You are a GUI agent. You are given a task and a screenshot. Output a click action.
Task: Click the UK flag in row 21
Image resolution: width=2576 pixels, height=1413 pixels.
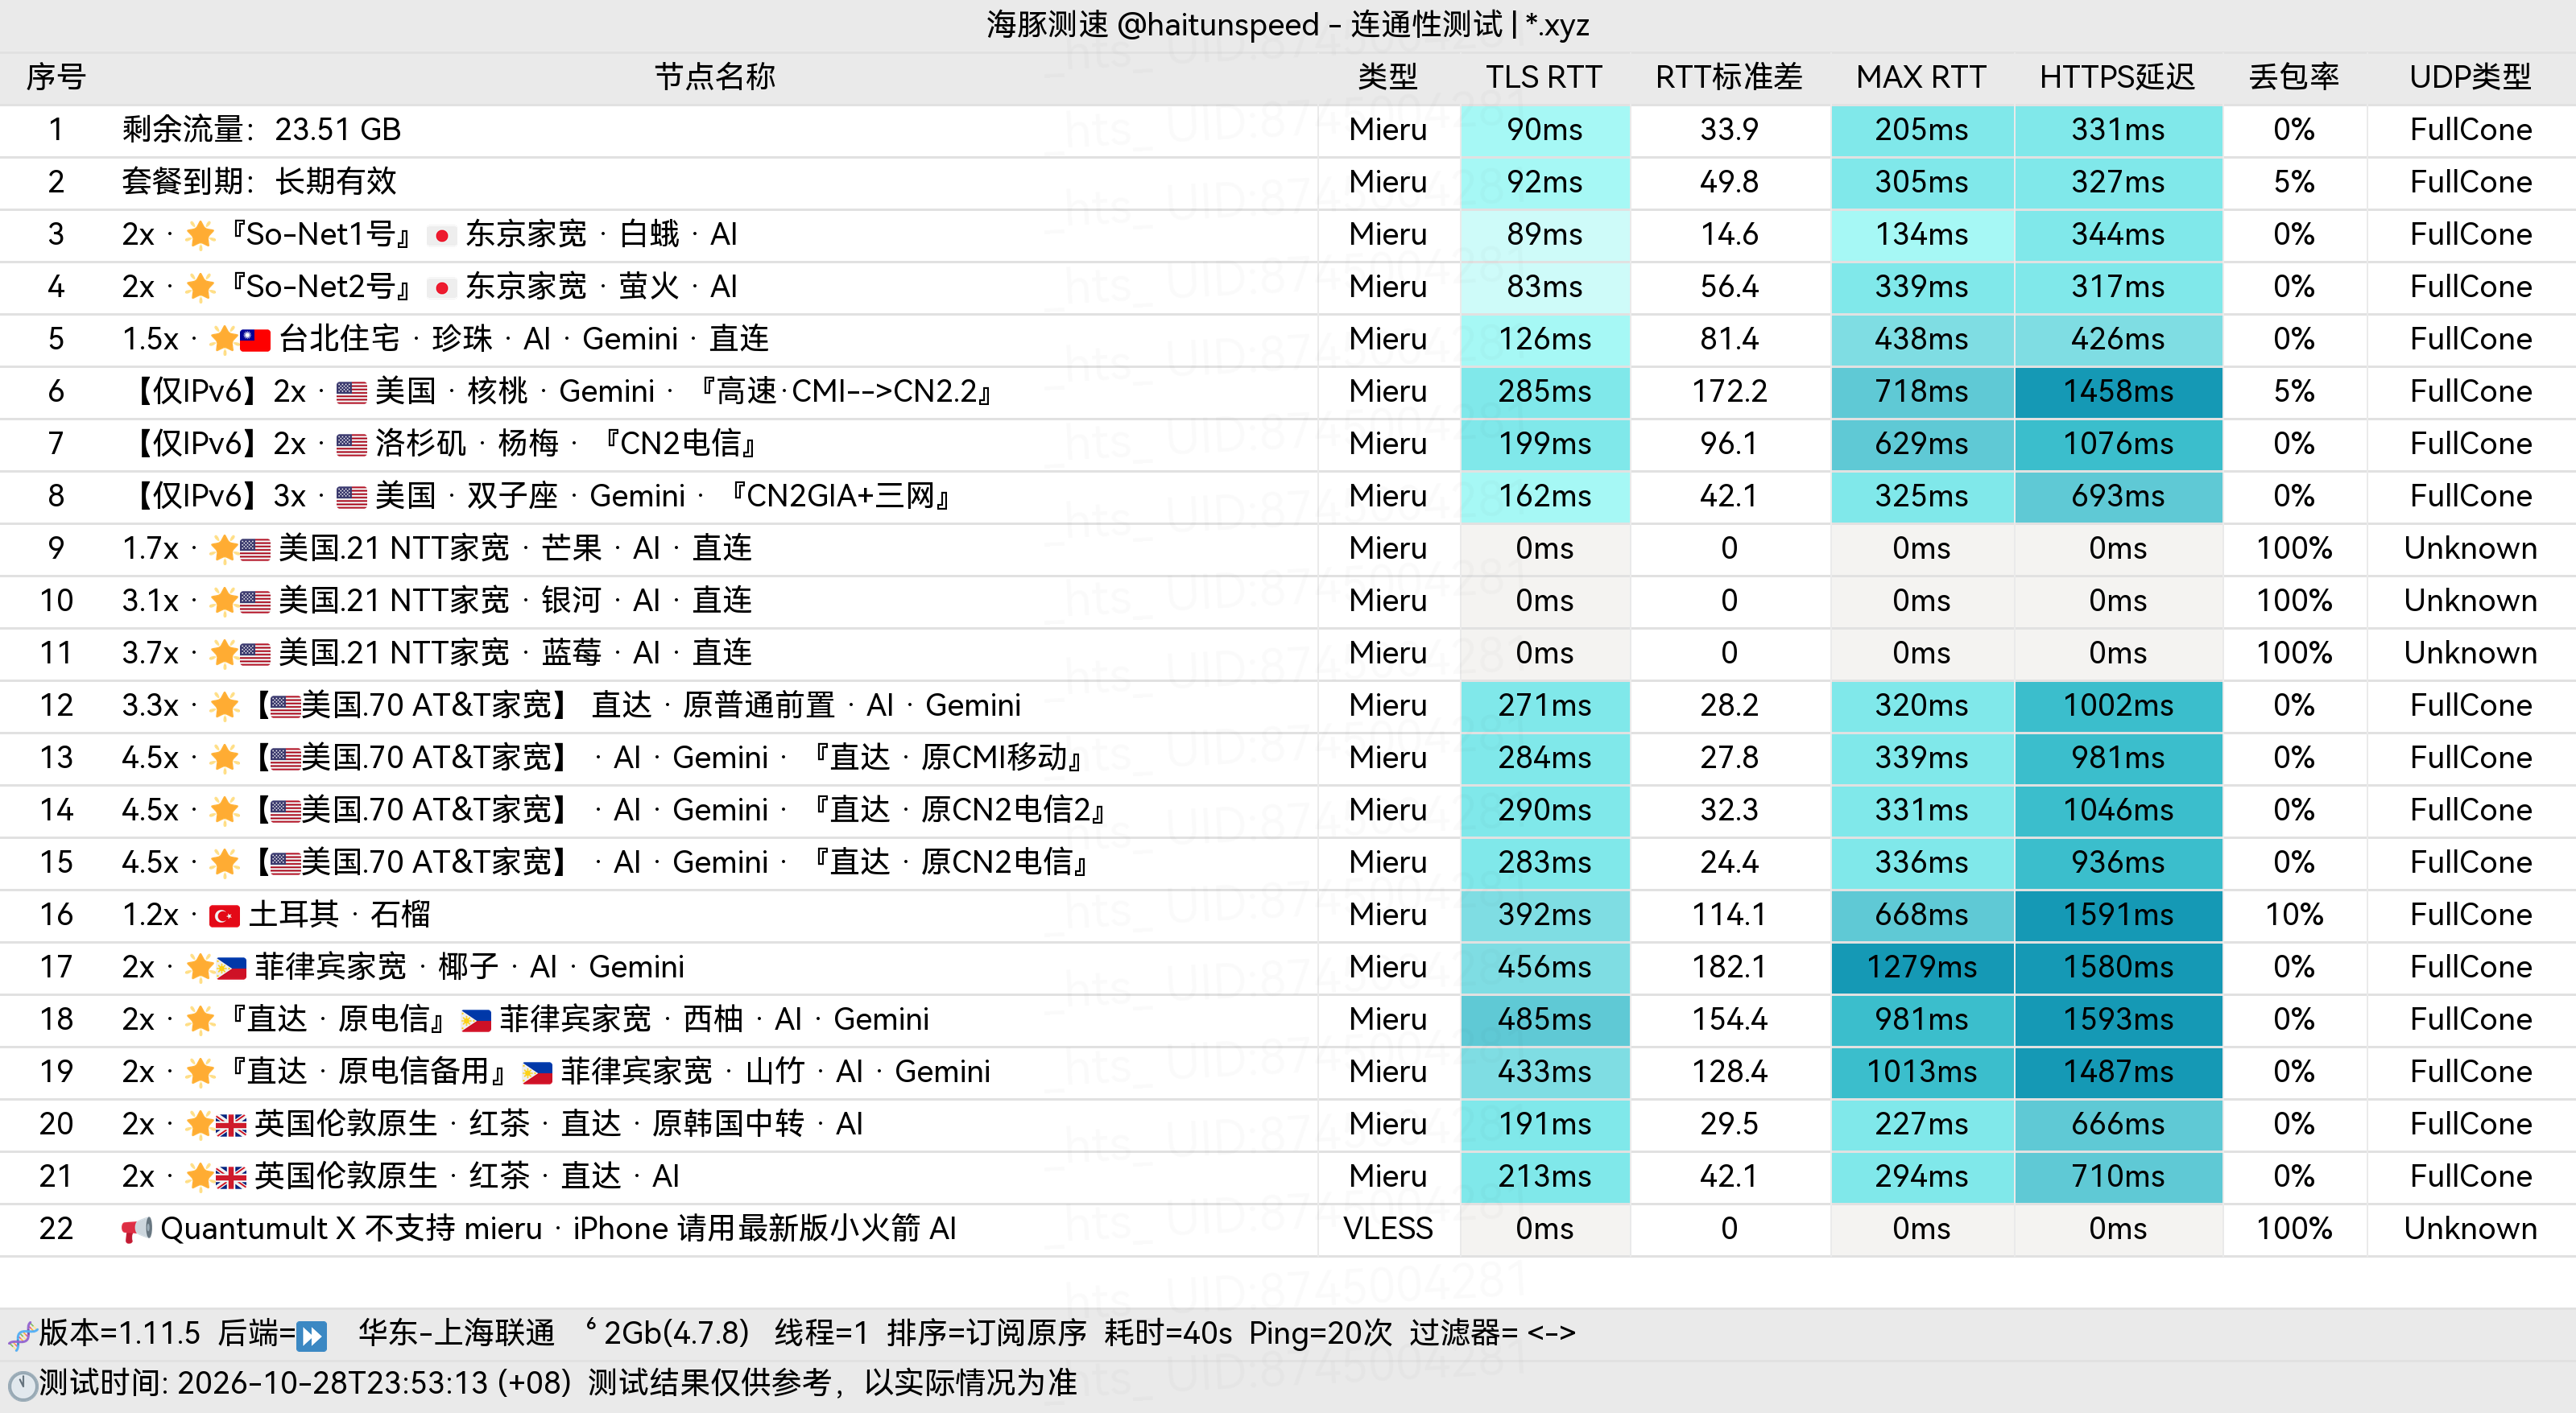231,1177
